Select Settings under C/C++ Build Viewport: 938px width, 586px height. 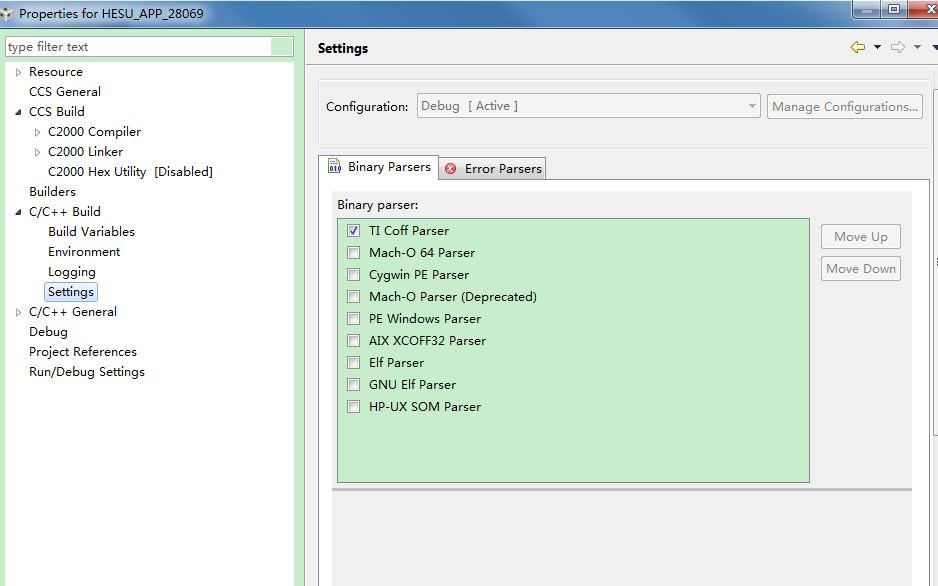(x=71, y=292)
